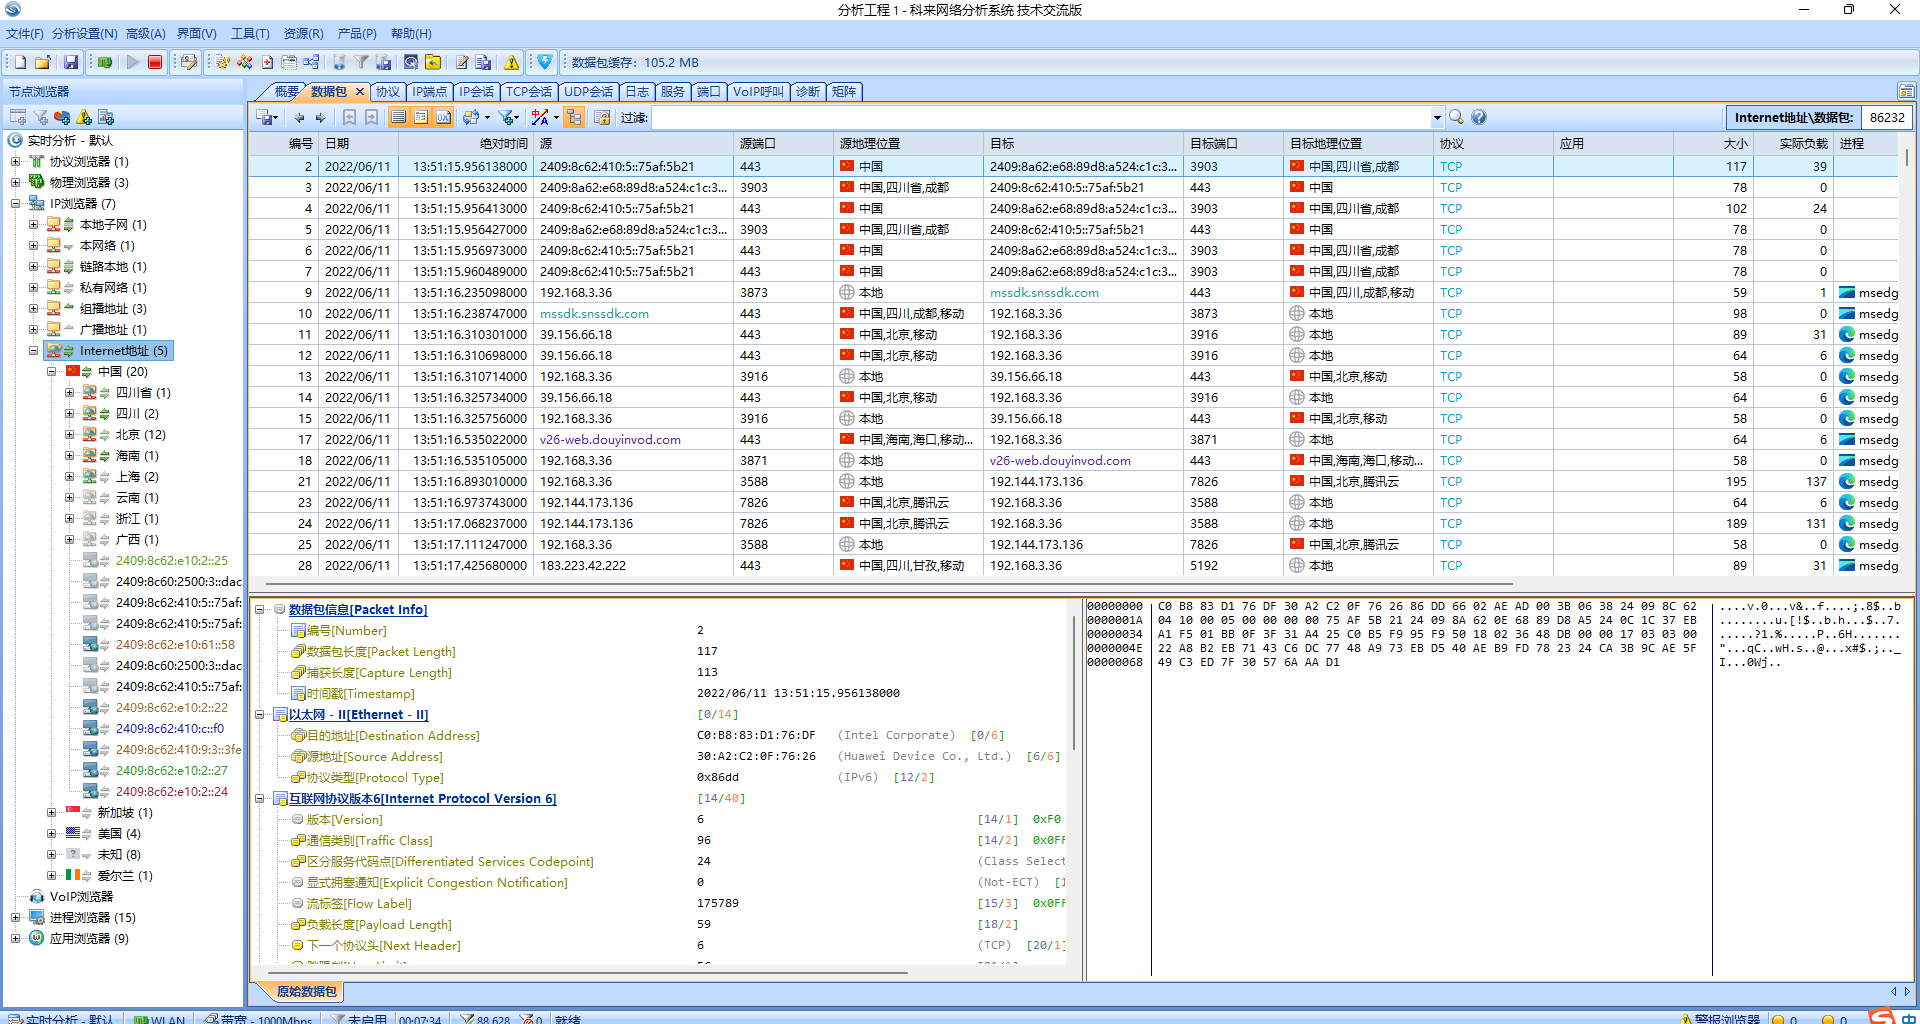The width and height of the screenshot is (1920, 1024).
Task: Click the magnifier search icon beside filter box
Action: coord(1456,117)
